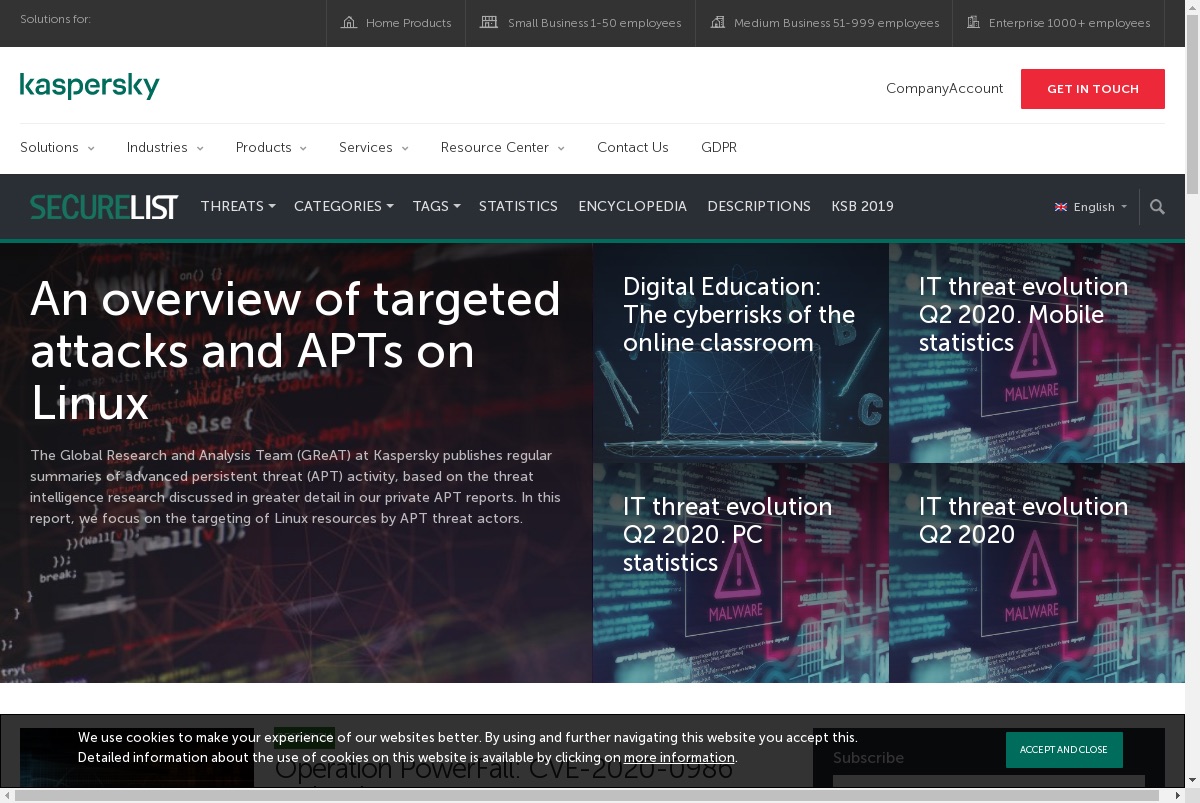Open search via magnifier icon
Viewport: 1200px width, 803px height.
(x=1157, y=207)
